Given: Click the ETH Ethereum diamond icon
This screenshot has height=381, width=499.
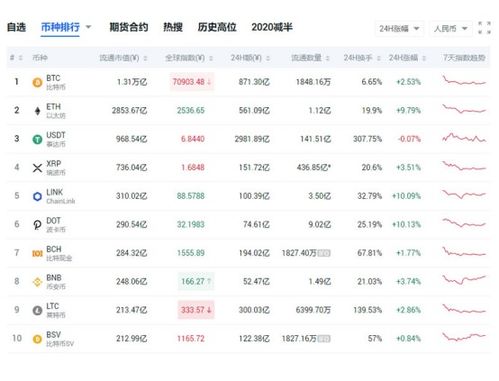Looking at the screenshot, I should point(37,111).
